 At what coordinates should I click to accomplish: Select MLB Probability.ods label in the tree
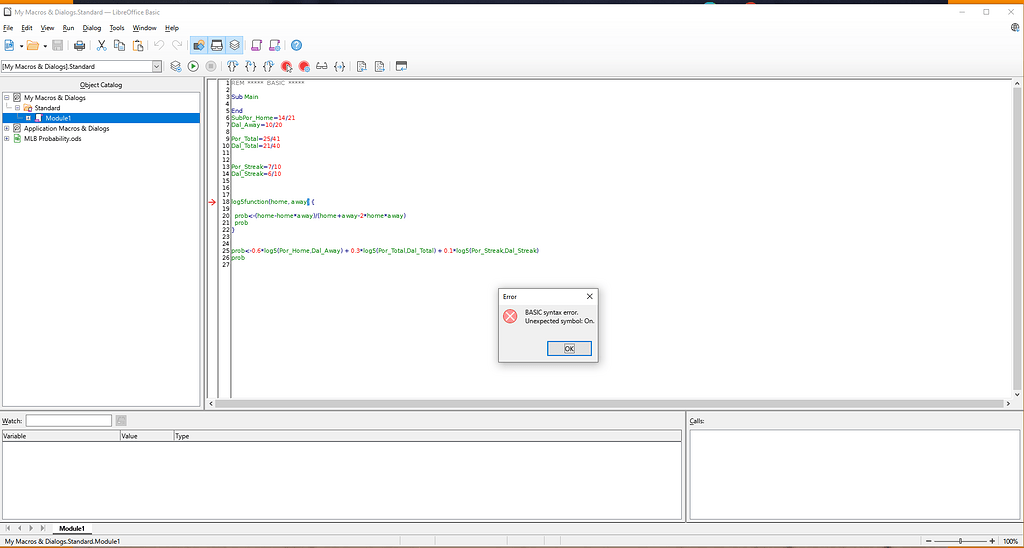coord(53,138)
